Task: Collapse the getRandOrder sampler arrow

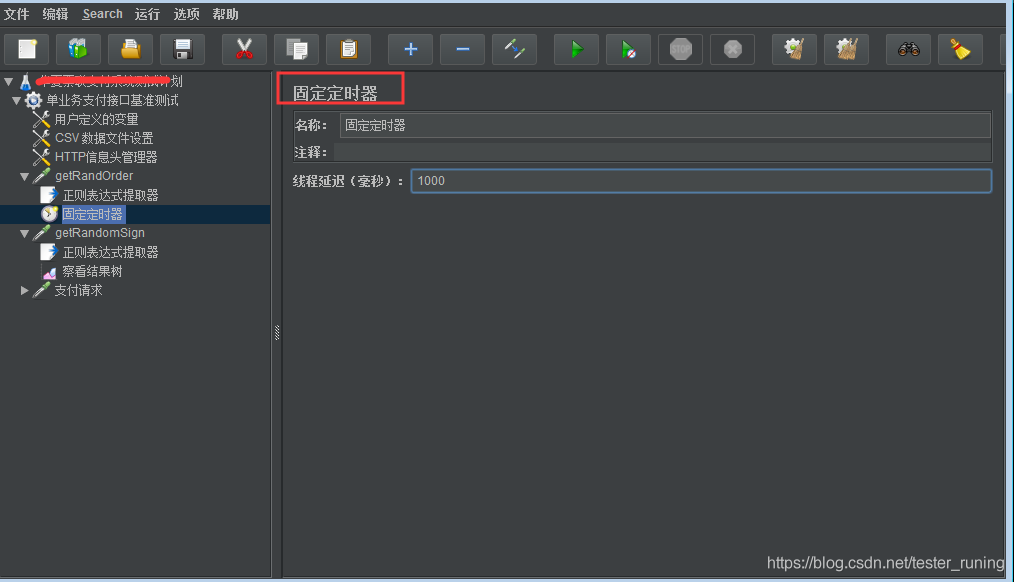Action: pyautogui.click(x=25, y=177)
